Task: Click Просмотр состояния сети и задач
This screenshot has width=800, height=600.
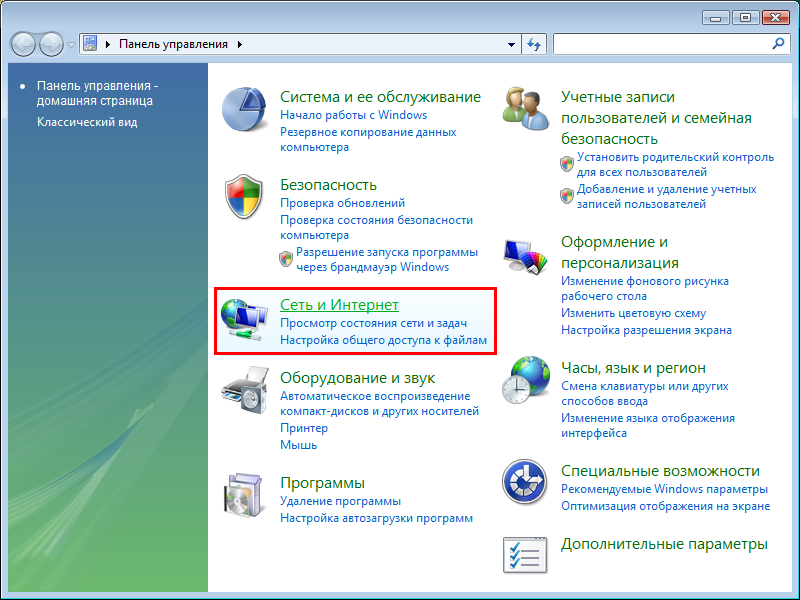Action: (x=373, y=323)
